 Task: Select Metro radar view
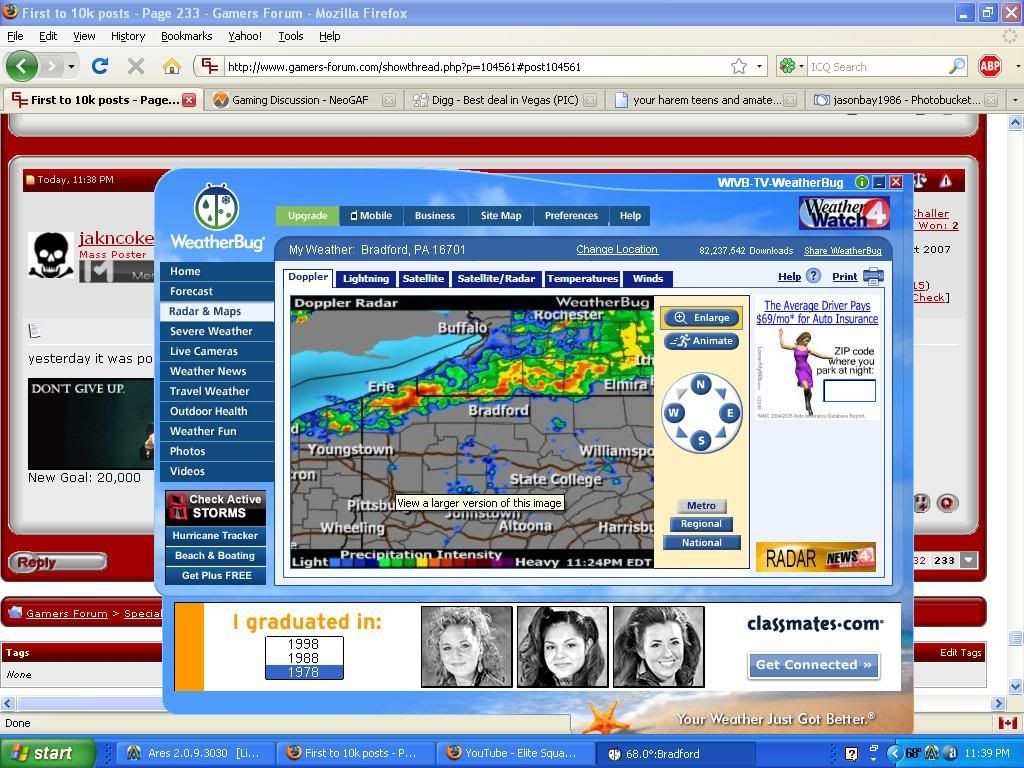pos(701,505)
